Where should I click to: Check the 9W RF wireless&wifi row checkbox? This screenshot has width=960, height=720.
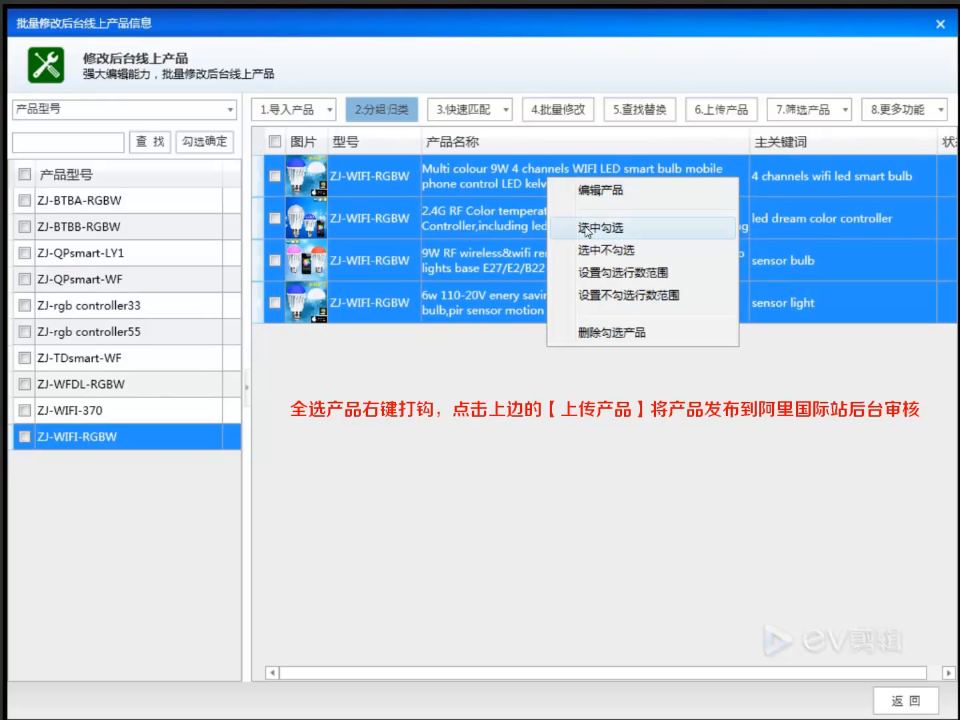point(275,261)
